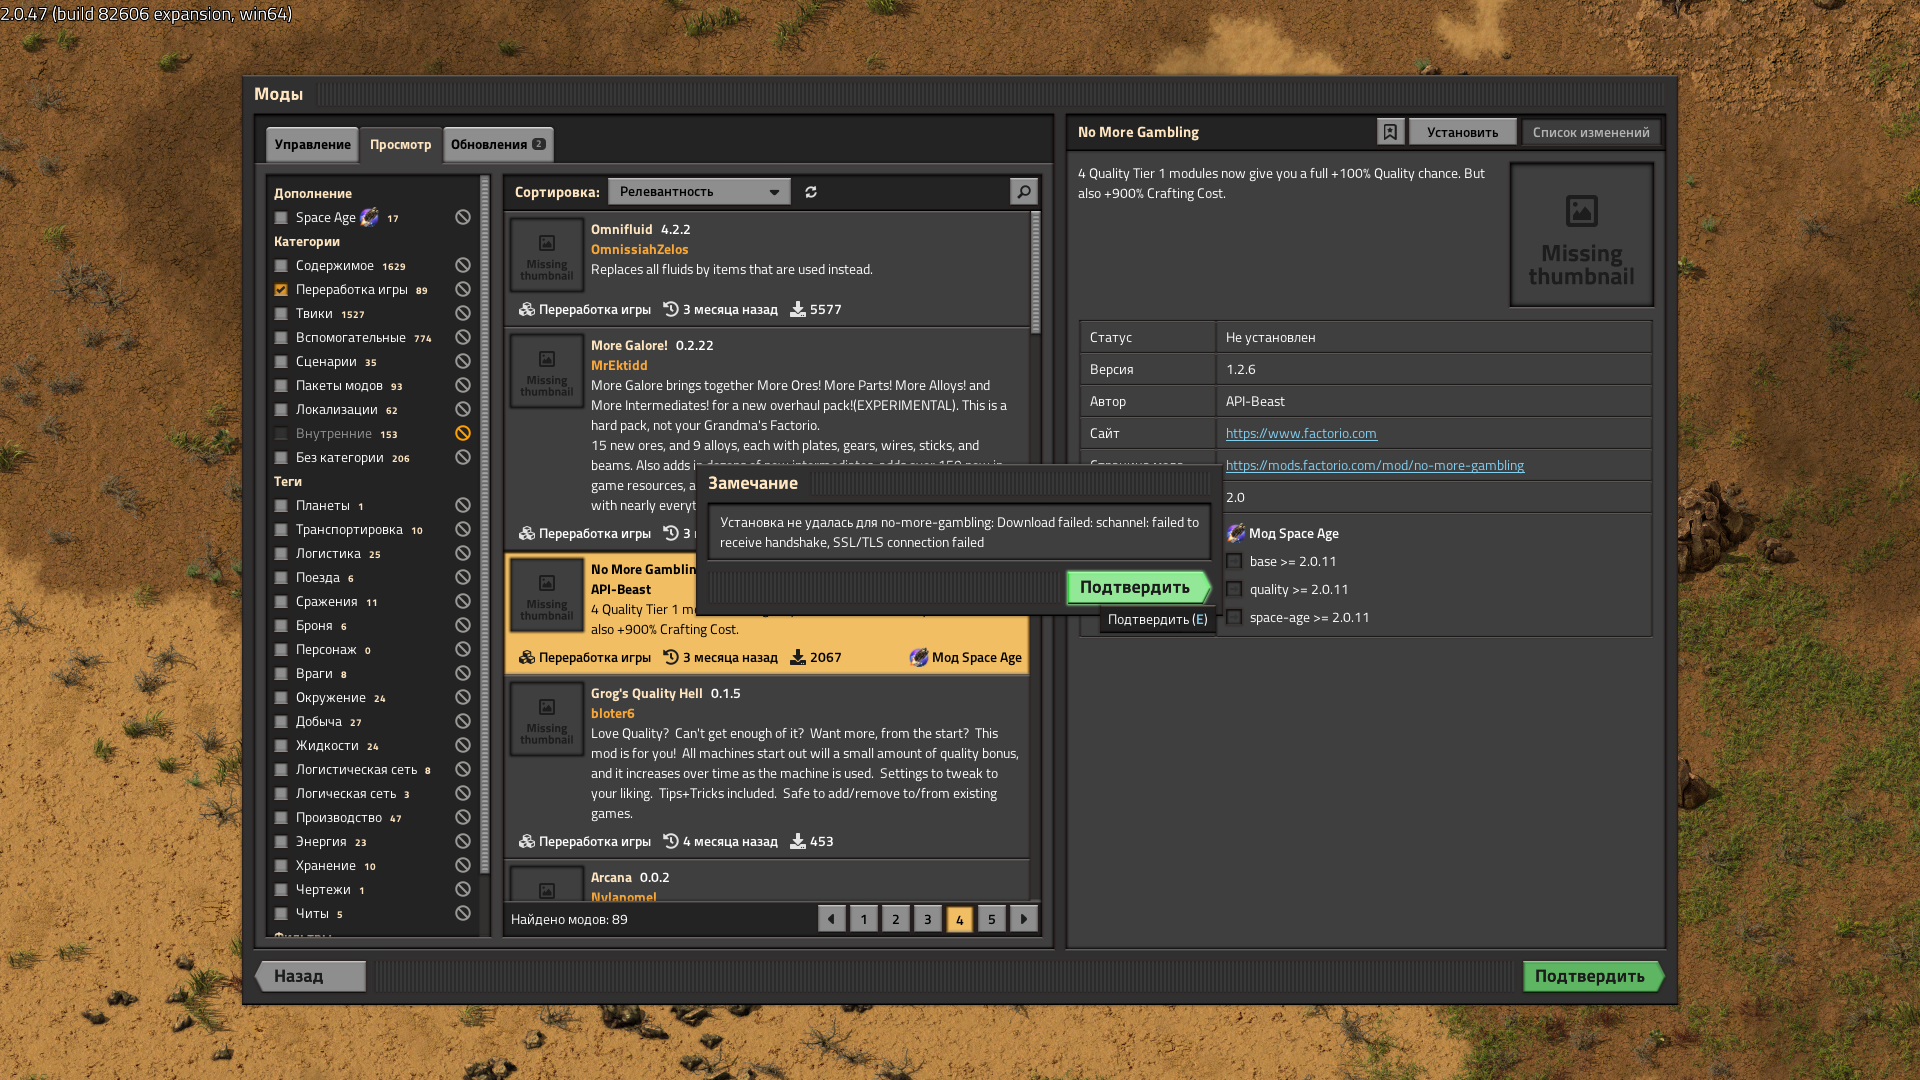Uncheck the Переработка игры category checkbox
This screenshot has width=1920, height=1080.
pos(281,290)
